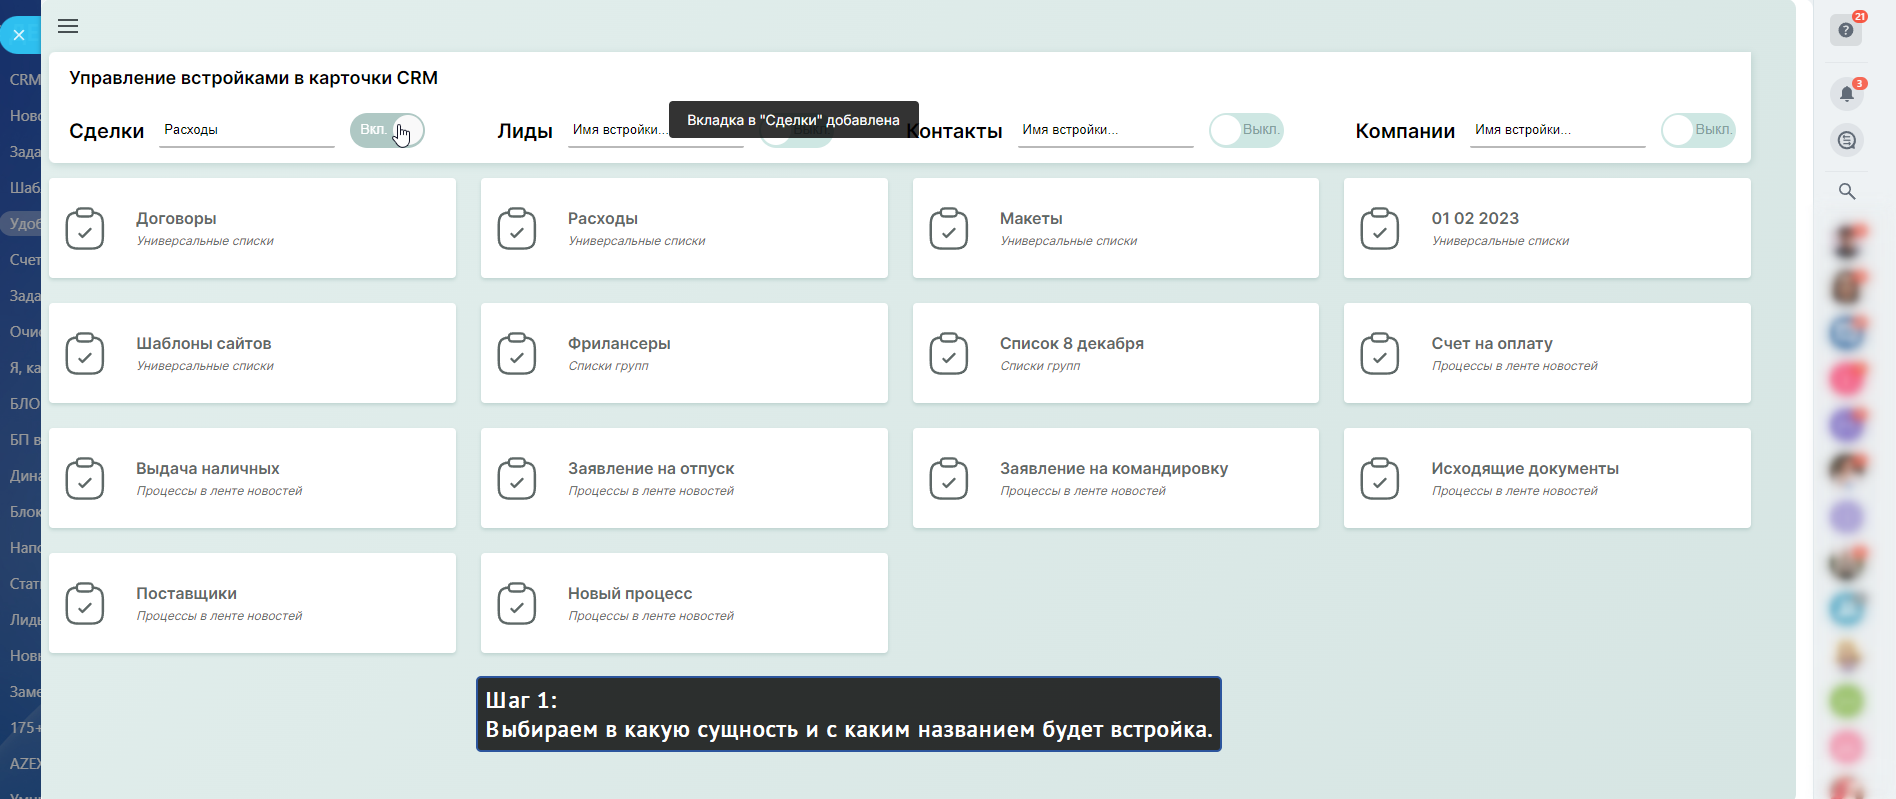Click the clipboard icon on Договоры card
Screen dimensions: 1896x799
point(85,229)
